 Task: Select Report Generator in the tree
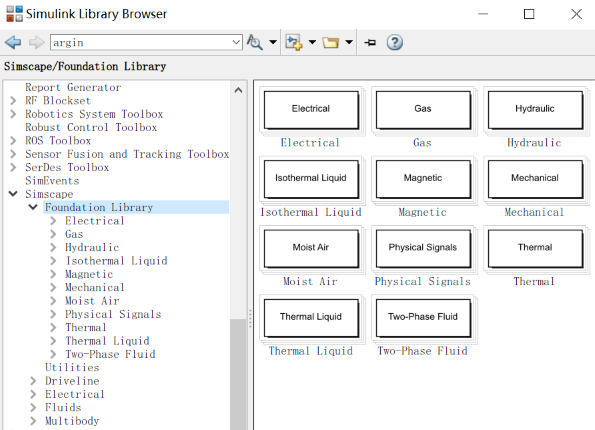(73, 87)
